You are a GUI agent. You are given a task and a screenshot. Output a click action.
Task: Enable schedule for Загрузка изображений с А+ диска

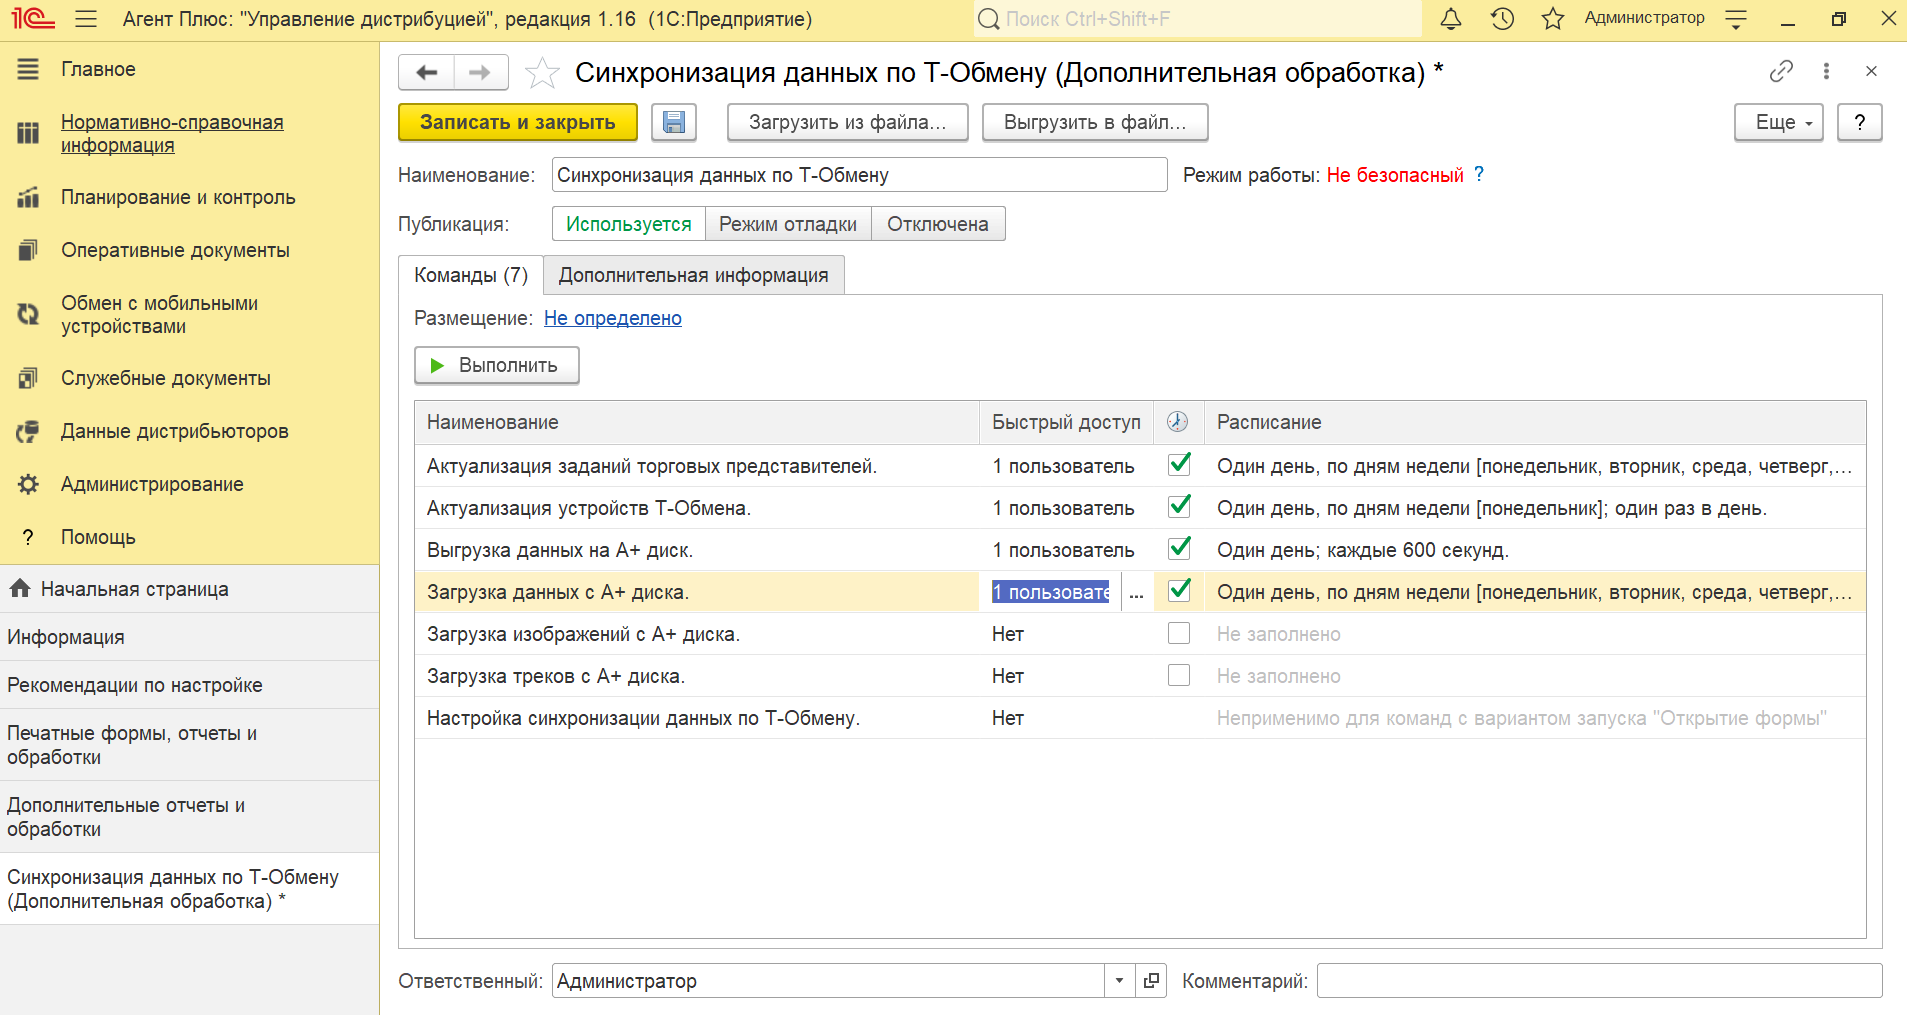[x=1179, y=633]
